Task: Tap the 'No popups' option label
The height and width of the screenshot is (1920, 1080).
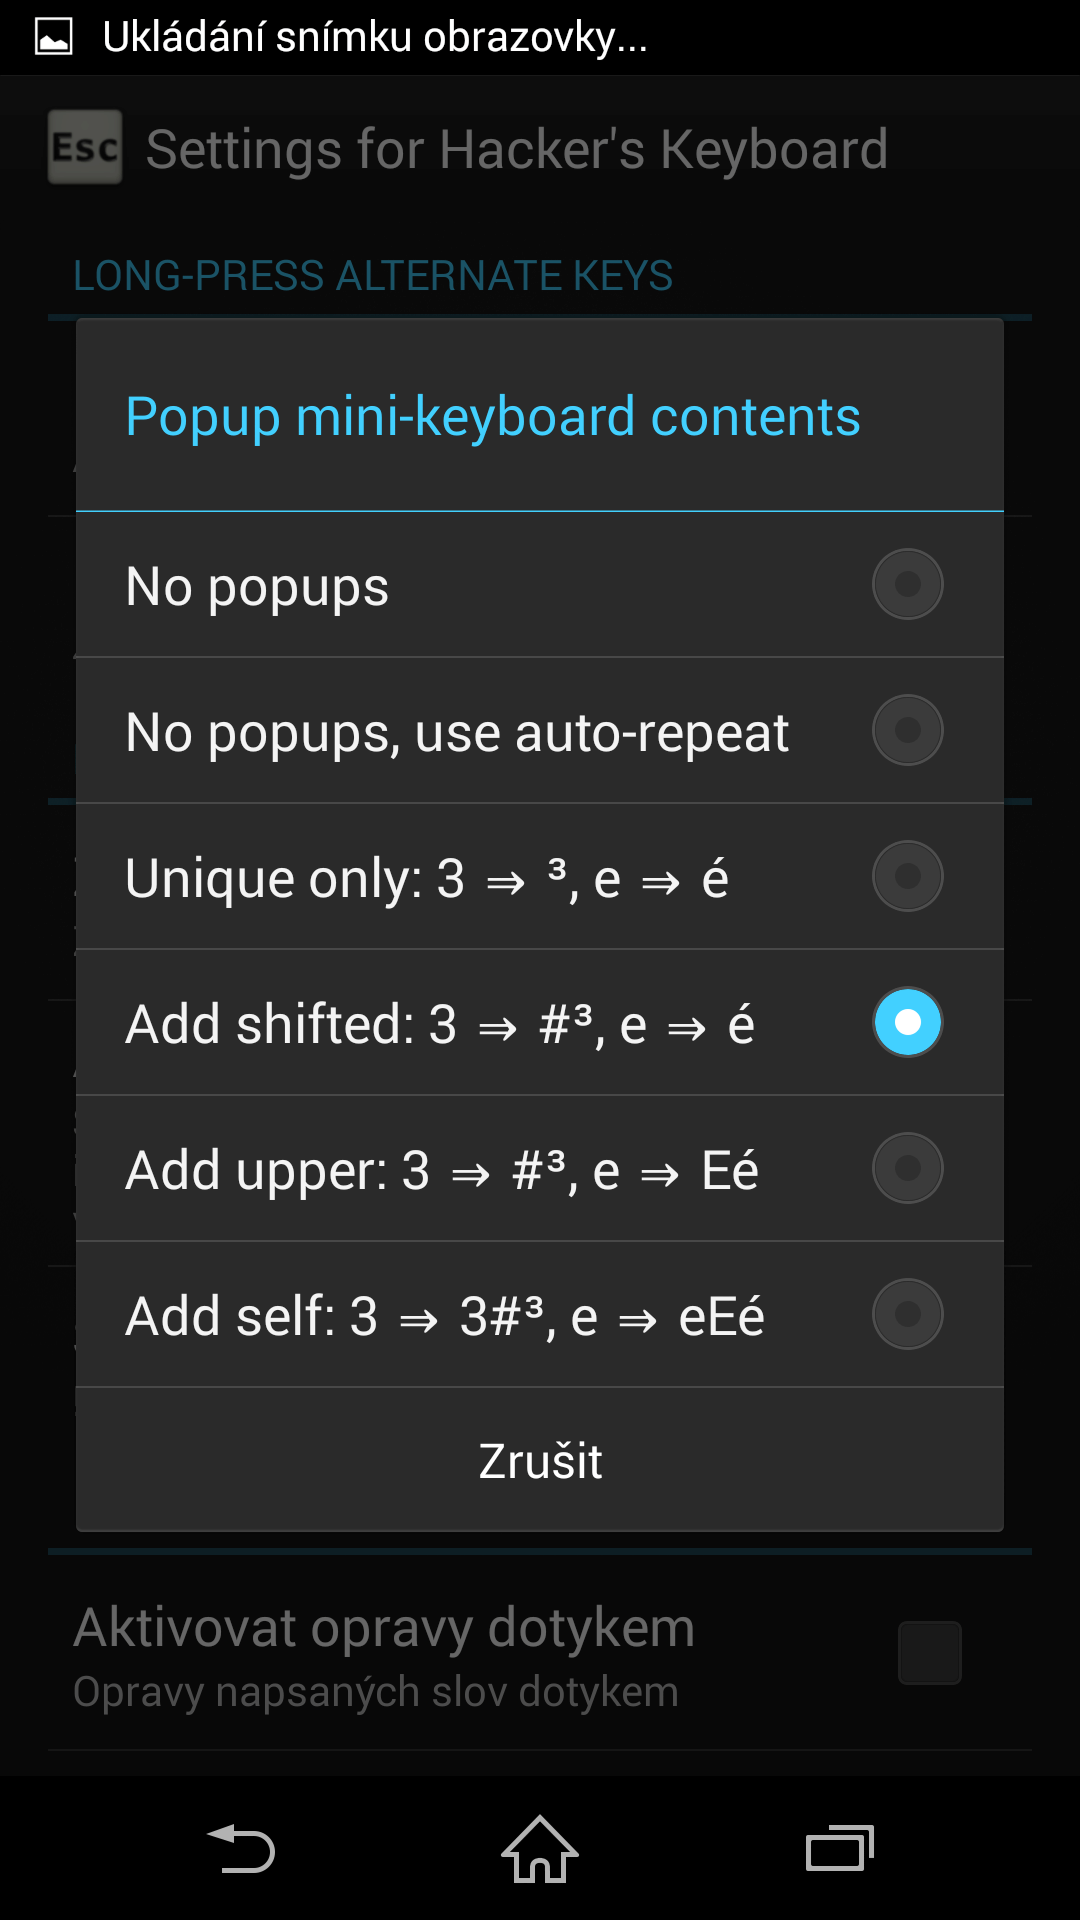Action: point(257,587)
